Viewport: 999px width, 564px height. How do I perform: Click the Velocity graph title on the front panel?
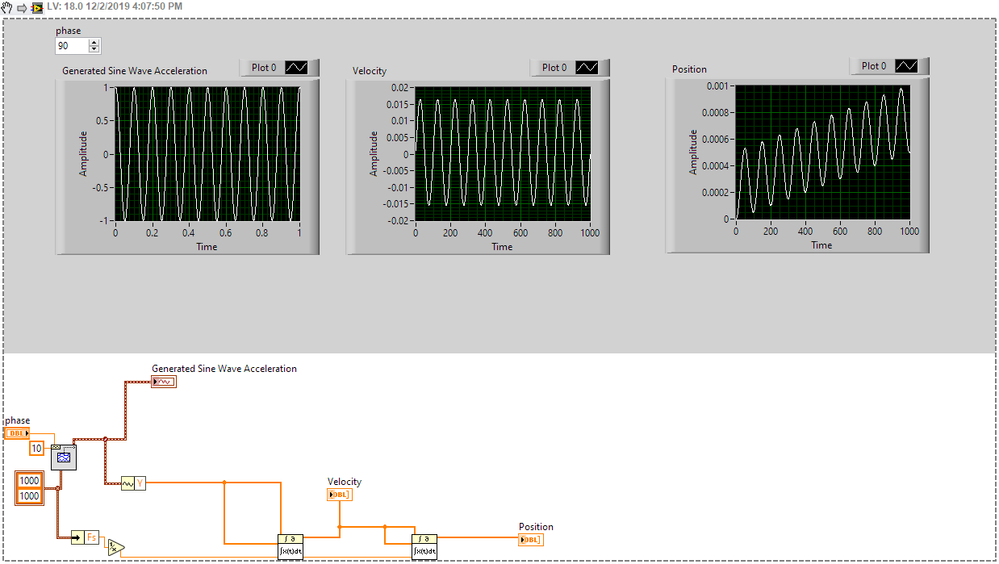pos(370,71)
